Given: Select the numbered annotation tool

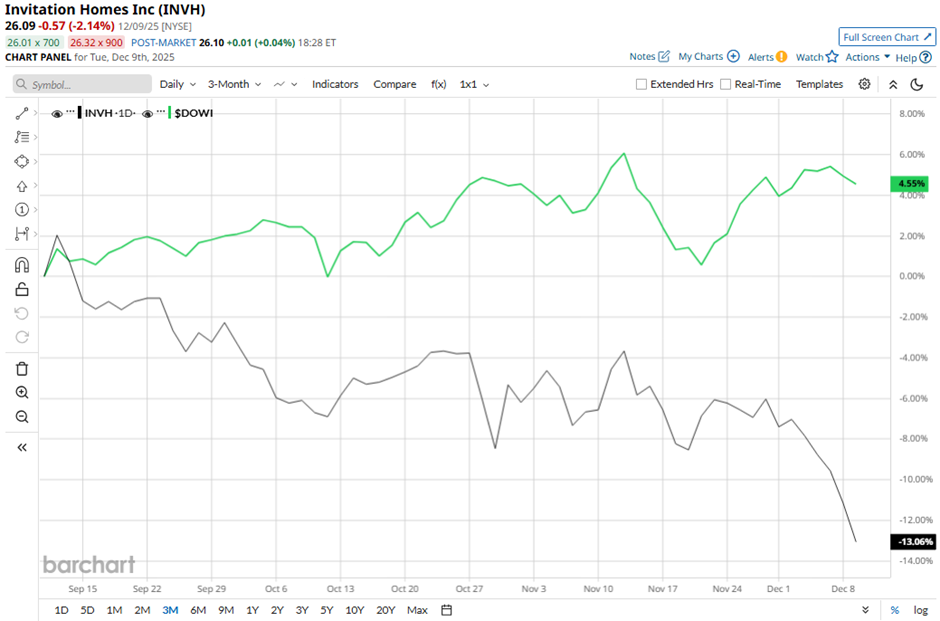Looking at the screenshot, I should (x=22, y=210).
